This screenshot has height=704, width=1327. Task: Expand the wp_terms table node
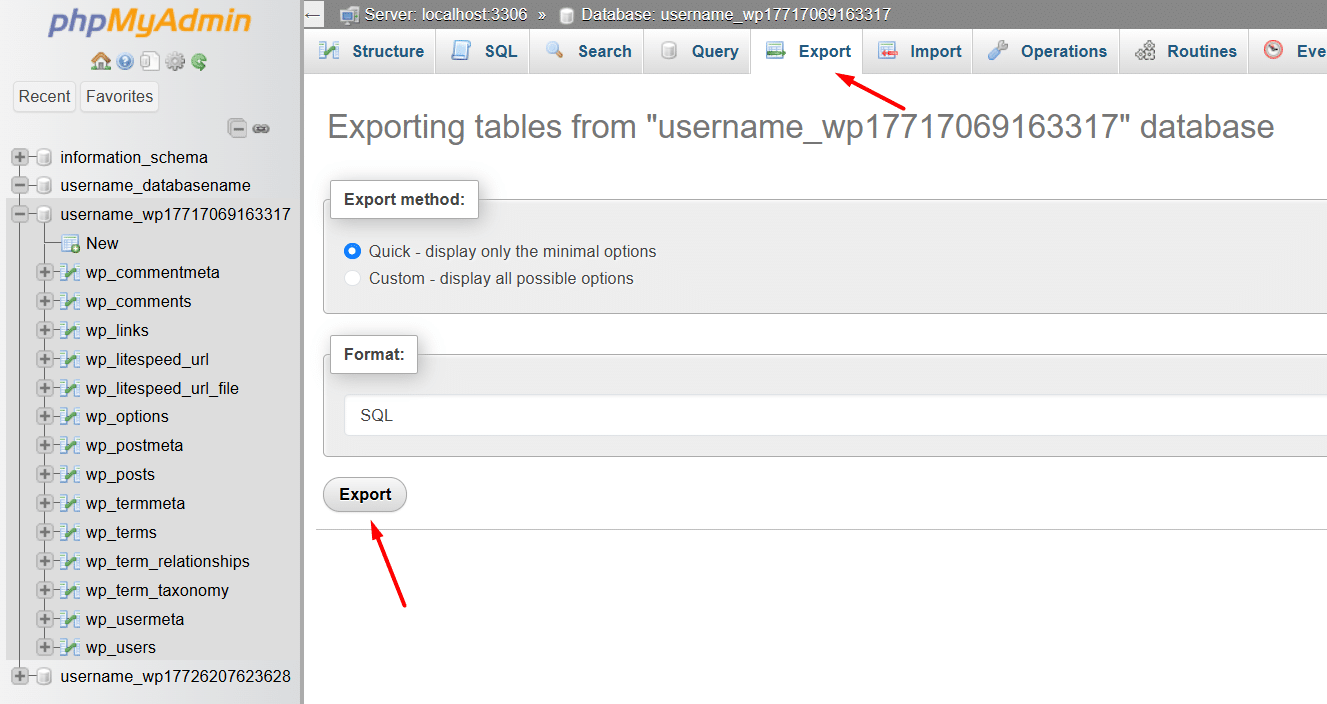45,532
